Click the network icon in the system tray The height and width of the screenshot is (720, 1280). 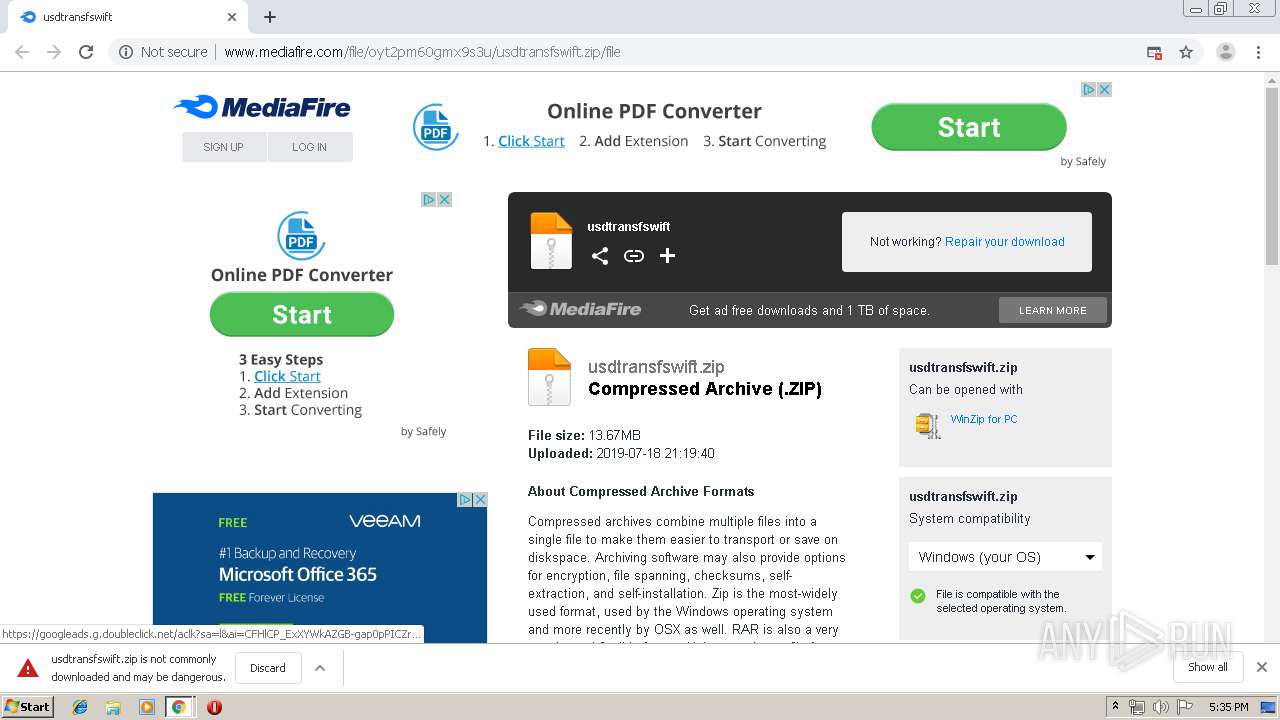pos(1137,707)
